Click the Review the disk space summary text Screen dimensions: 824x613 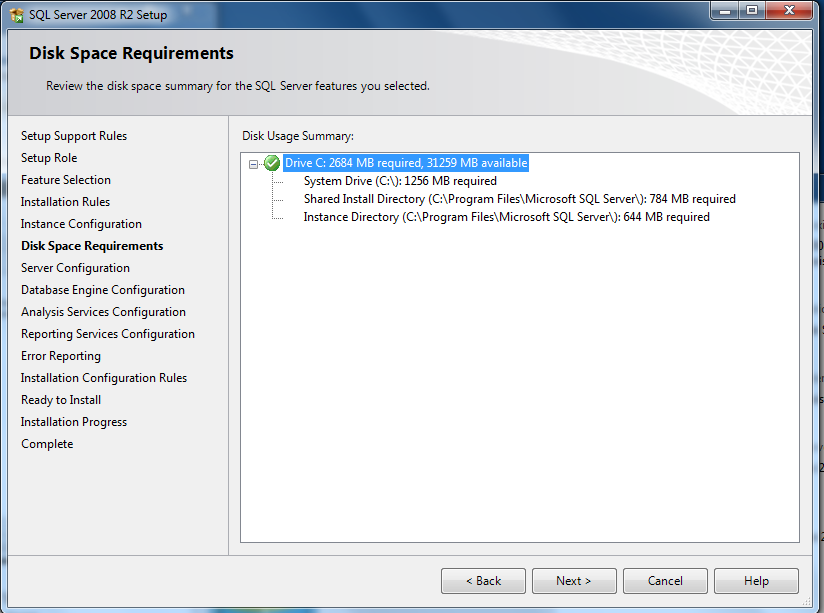238,86
